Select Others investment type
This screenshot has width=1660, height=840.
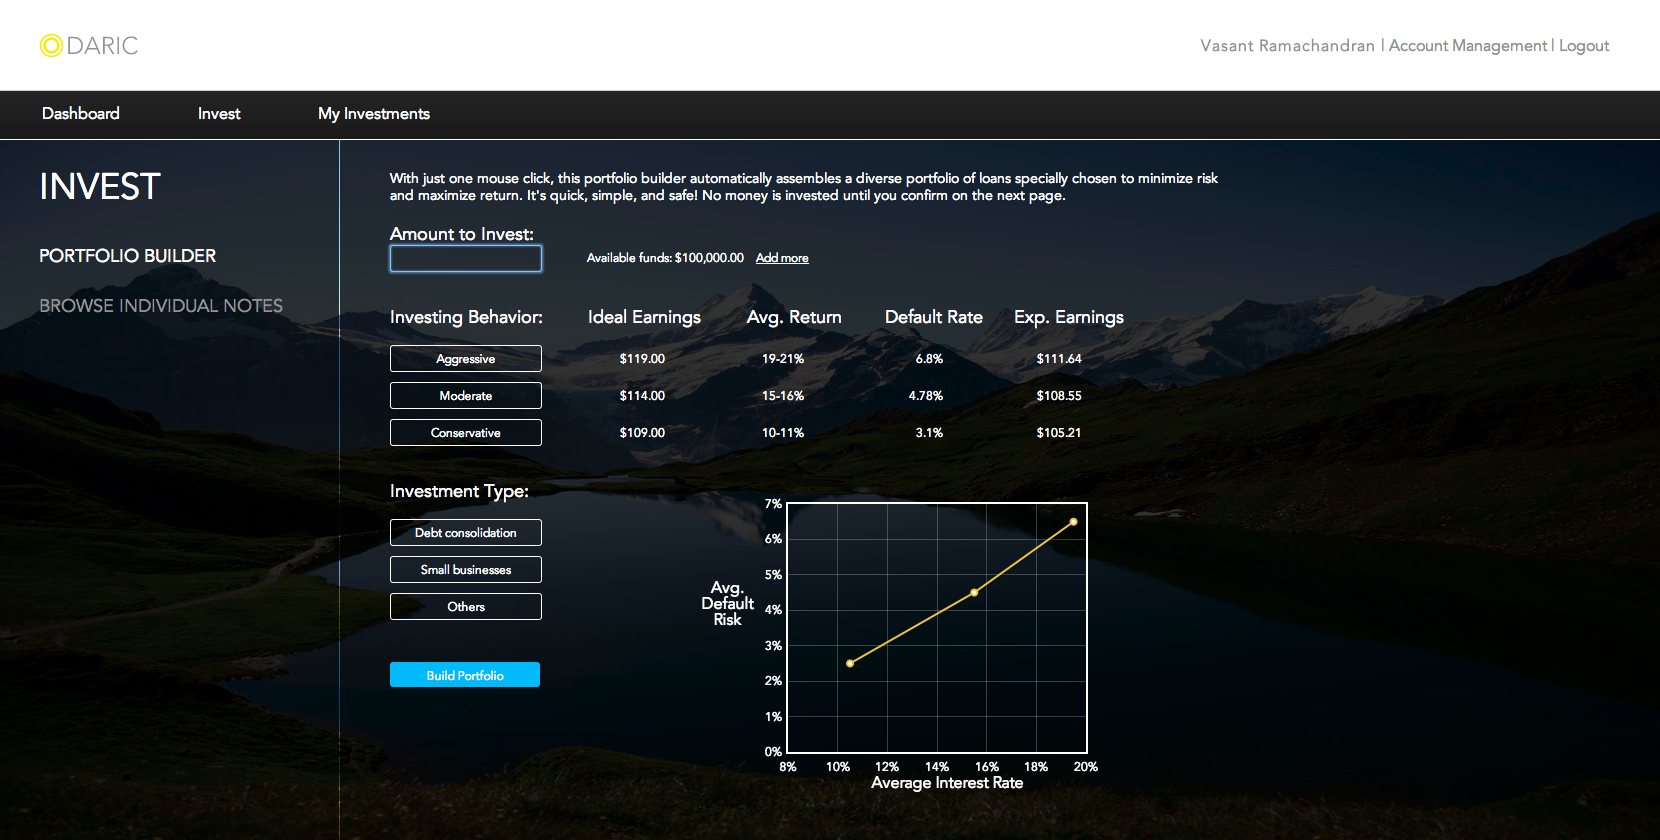coord(466,607)
